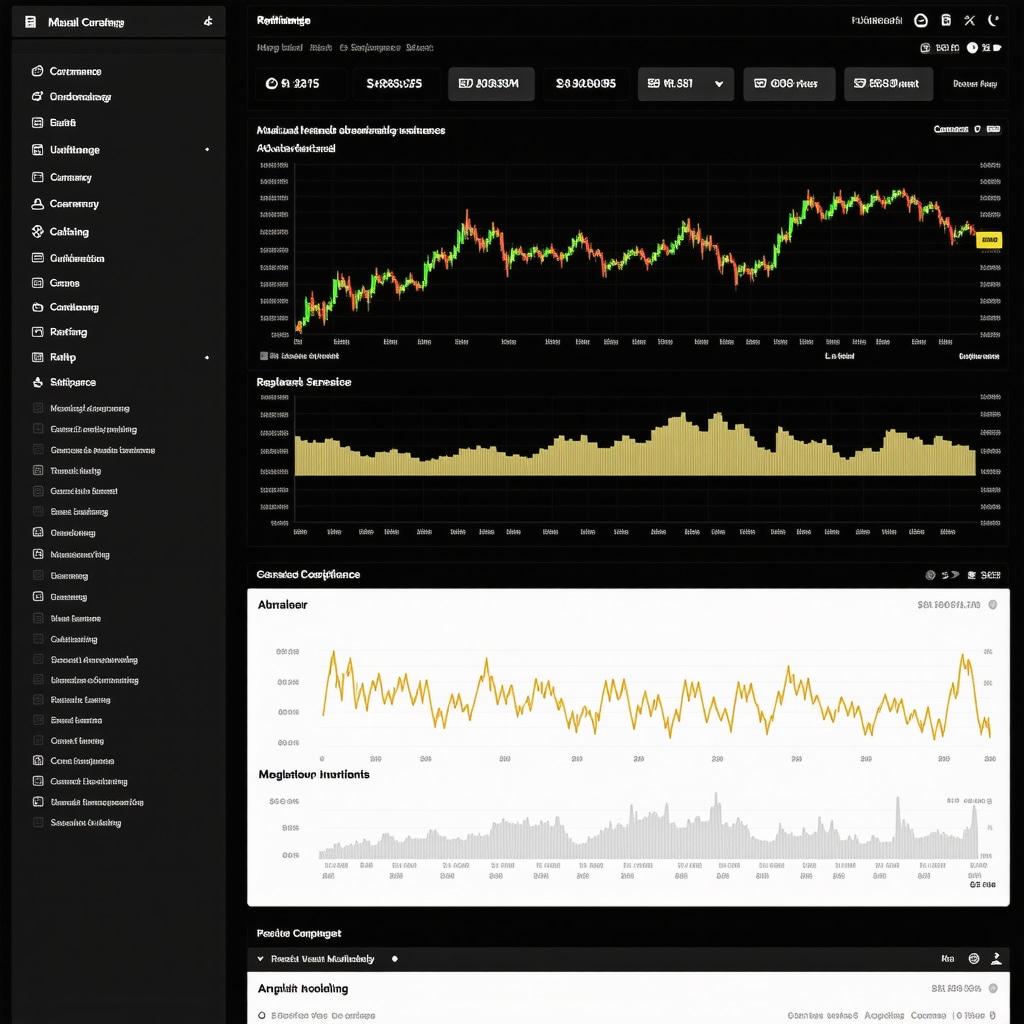The width and height of the screenshot is (1024, 1024).
Task: Click the toolbar button right of the chevron dropdown
Action: [x=789, y=84]
